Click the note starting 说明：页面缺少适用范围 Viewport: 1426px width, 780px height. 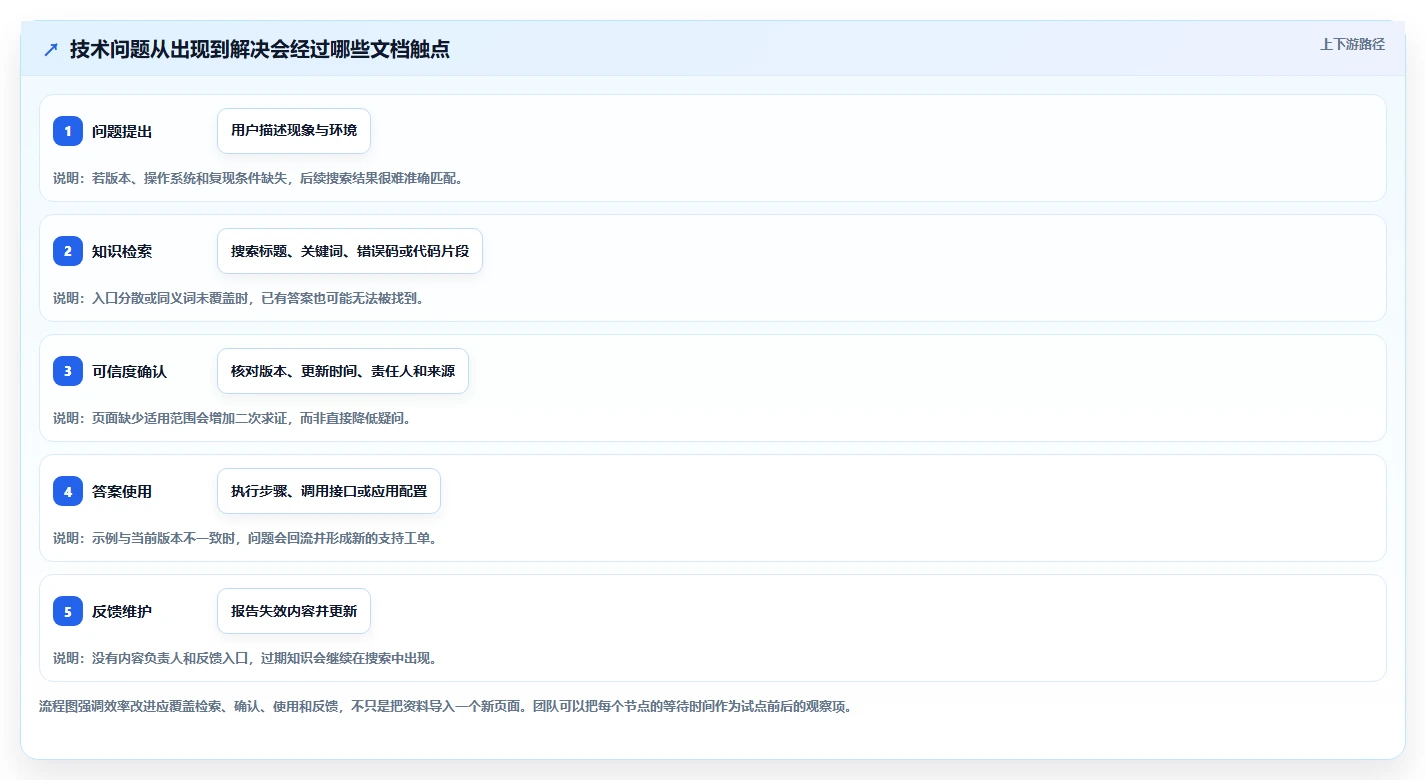[233, 418]
